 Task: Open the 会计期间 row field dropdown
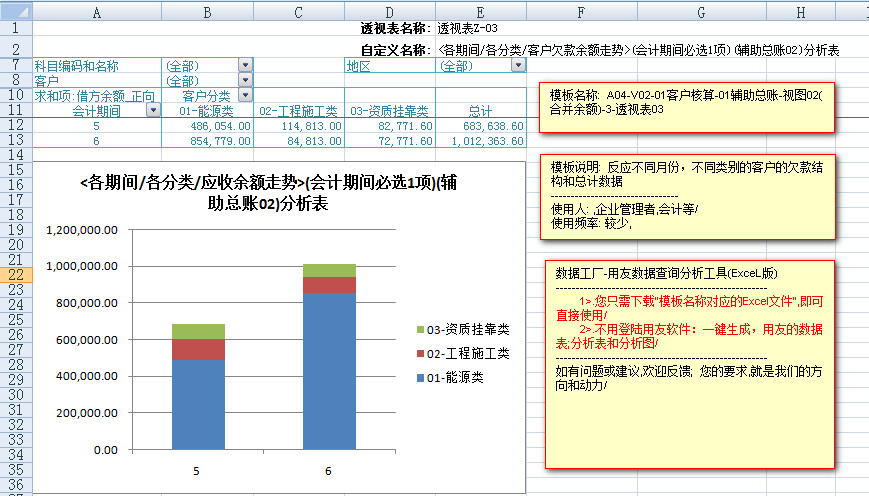pyautogui.click(x=153, y=111)
